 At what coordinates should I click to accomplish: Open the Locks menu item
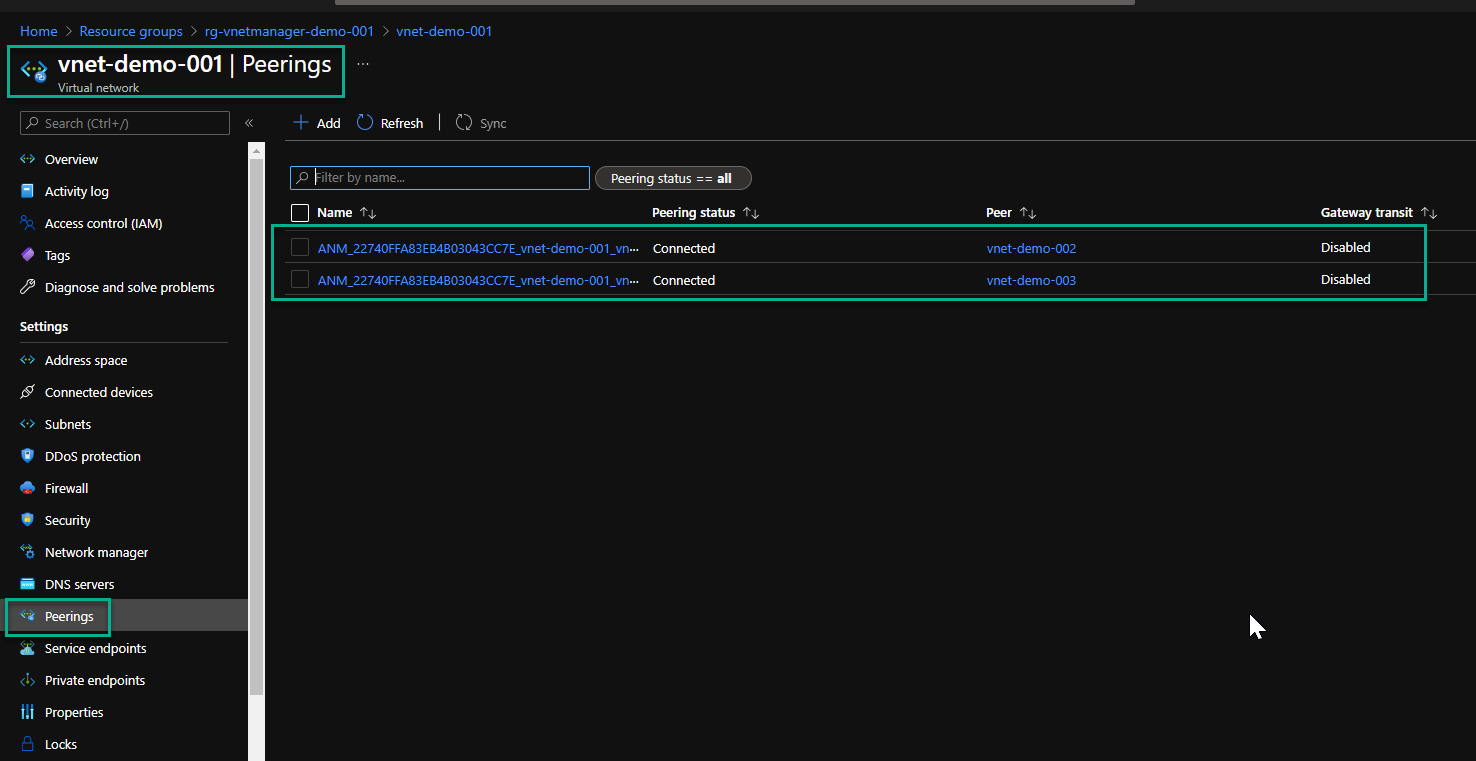61,744
